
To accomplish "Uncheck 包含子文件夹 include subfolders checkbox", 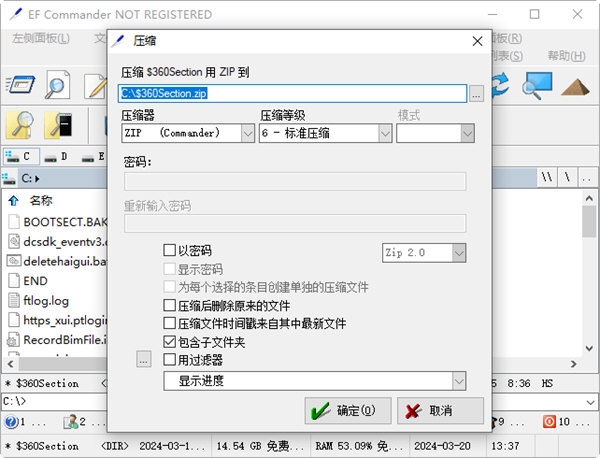I will click(x=170, y=342).
